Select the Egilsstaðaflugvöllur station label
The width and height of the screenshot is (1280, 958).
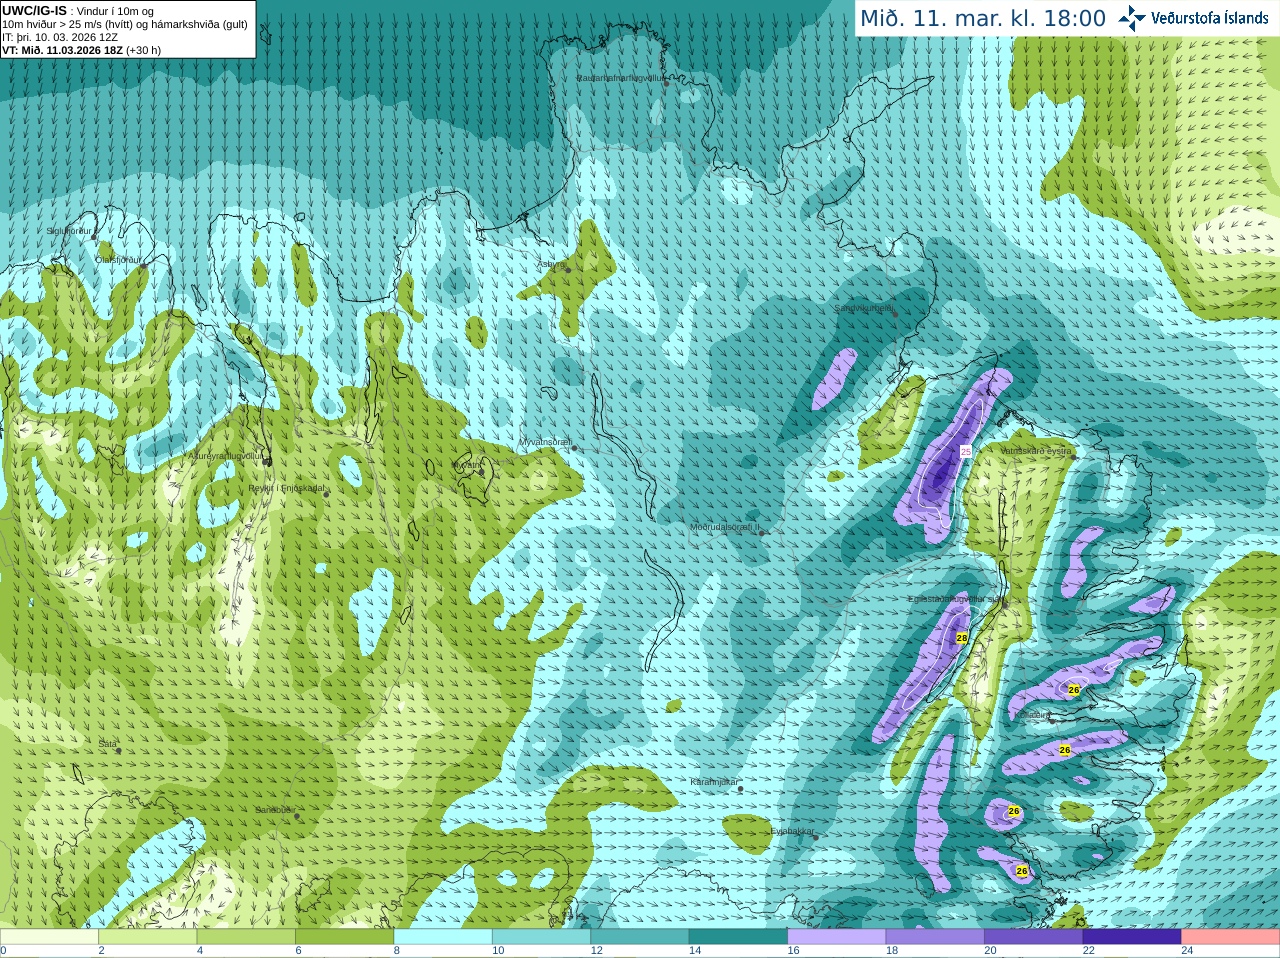[954, 599]
